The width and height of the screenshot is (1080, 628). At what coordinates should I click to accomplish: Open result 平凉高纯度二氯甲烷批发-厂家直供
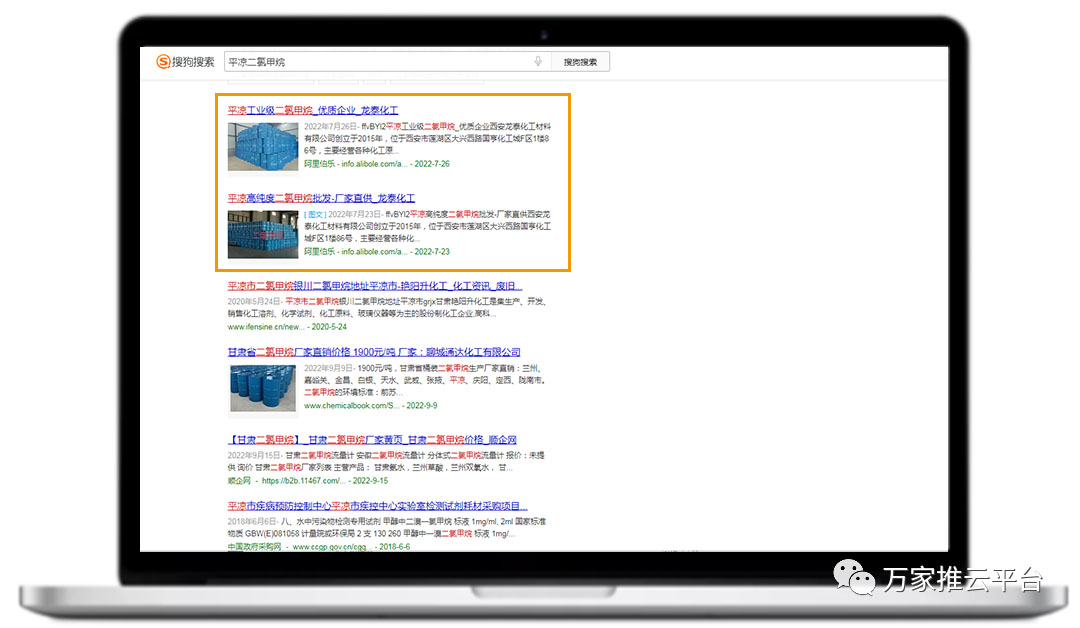pos(321,198)
